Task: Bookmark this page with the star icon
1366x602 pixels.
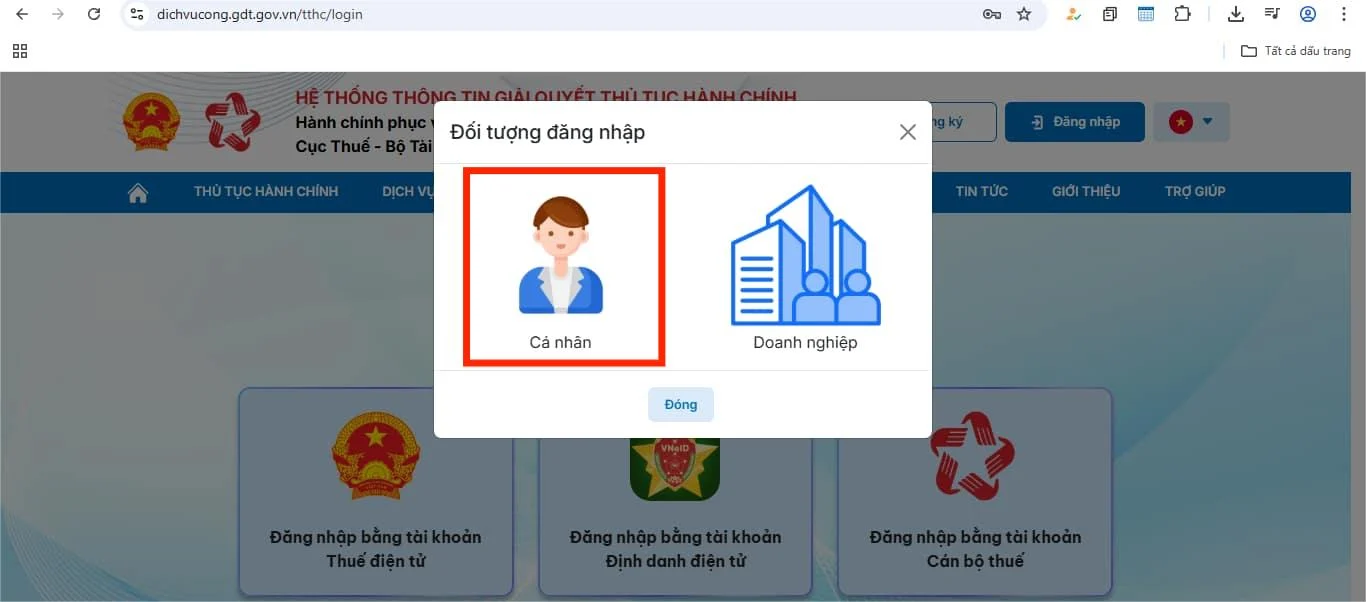Action: [1024, 14]
